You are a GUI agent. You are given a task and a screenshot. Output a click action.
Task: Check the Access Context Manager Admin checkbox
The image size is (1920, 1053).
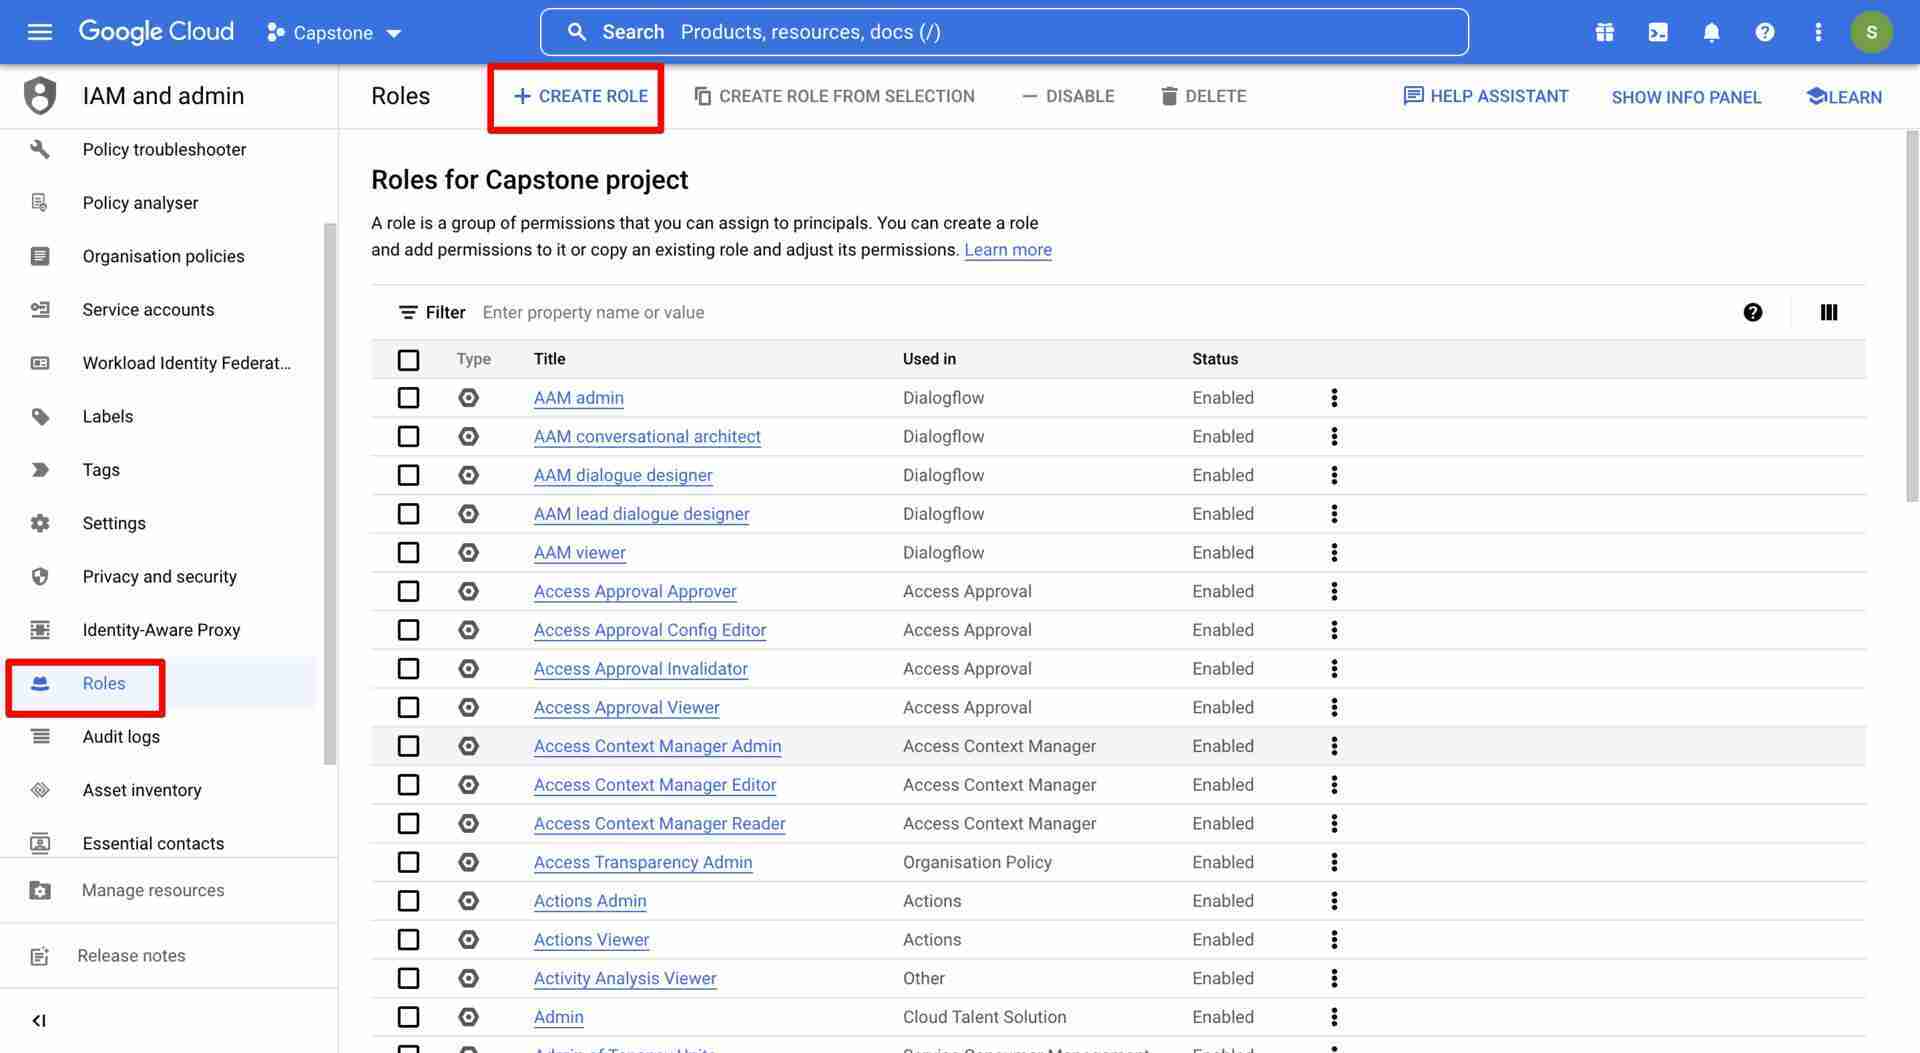tap(408, 747)
